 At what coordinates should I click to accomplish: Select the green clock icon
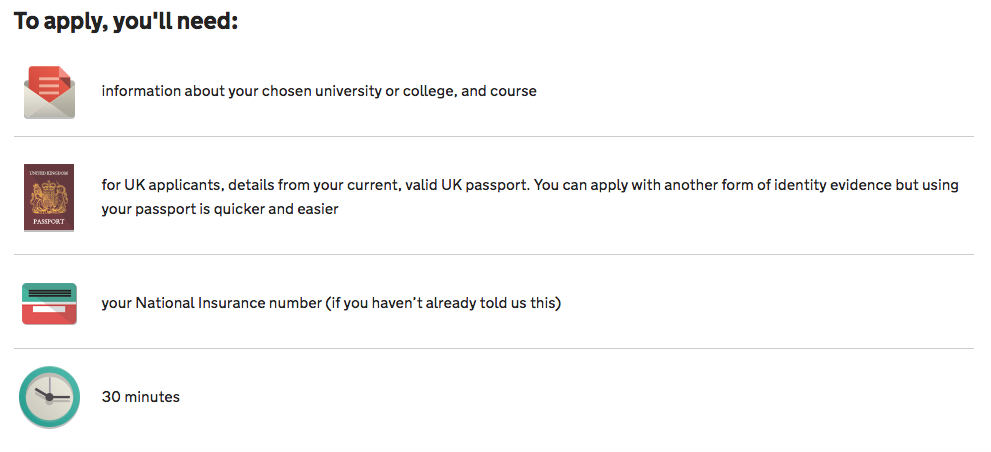pos(49,397)
